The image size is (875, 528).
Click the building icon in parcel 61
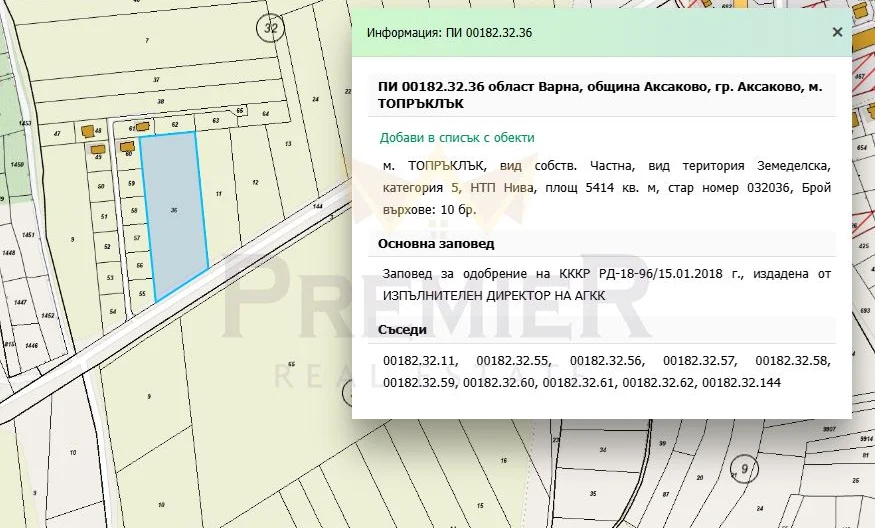(143, 127)
